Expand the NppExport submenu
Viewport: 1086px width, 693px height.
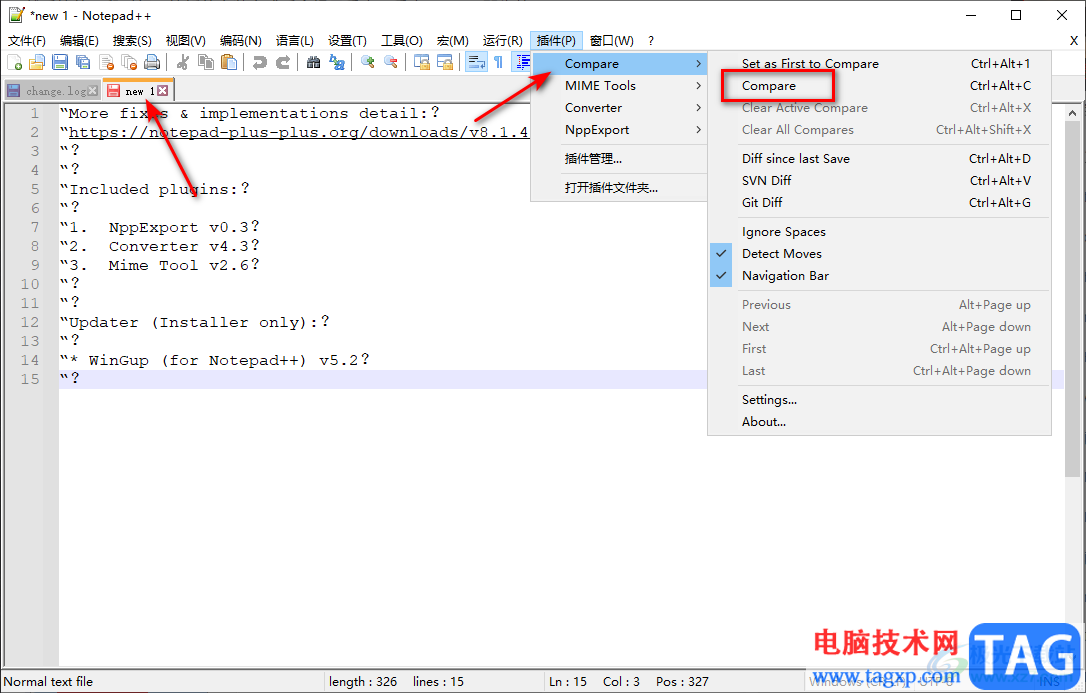[x=619, y=130]
